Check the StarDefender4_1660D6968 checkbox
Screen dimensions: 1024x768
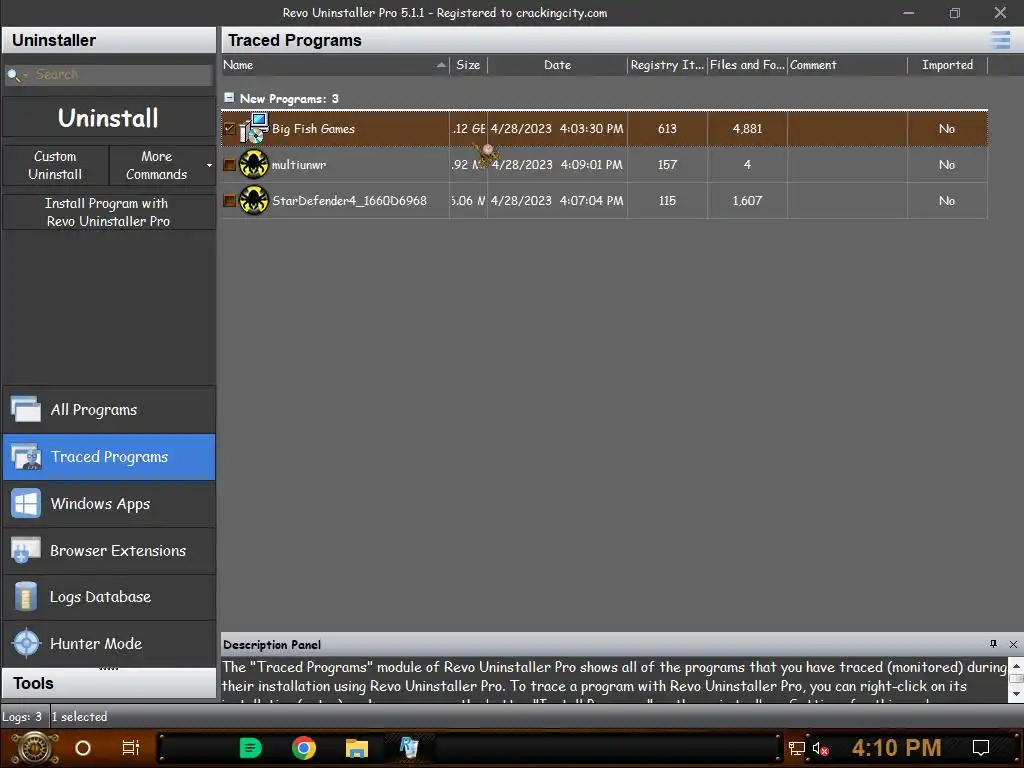point(229,200)
